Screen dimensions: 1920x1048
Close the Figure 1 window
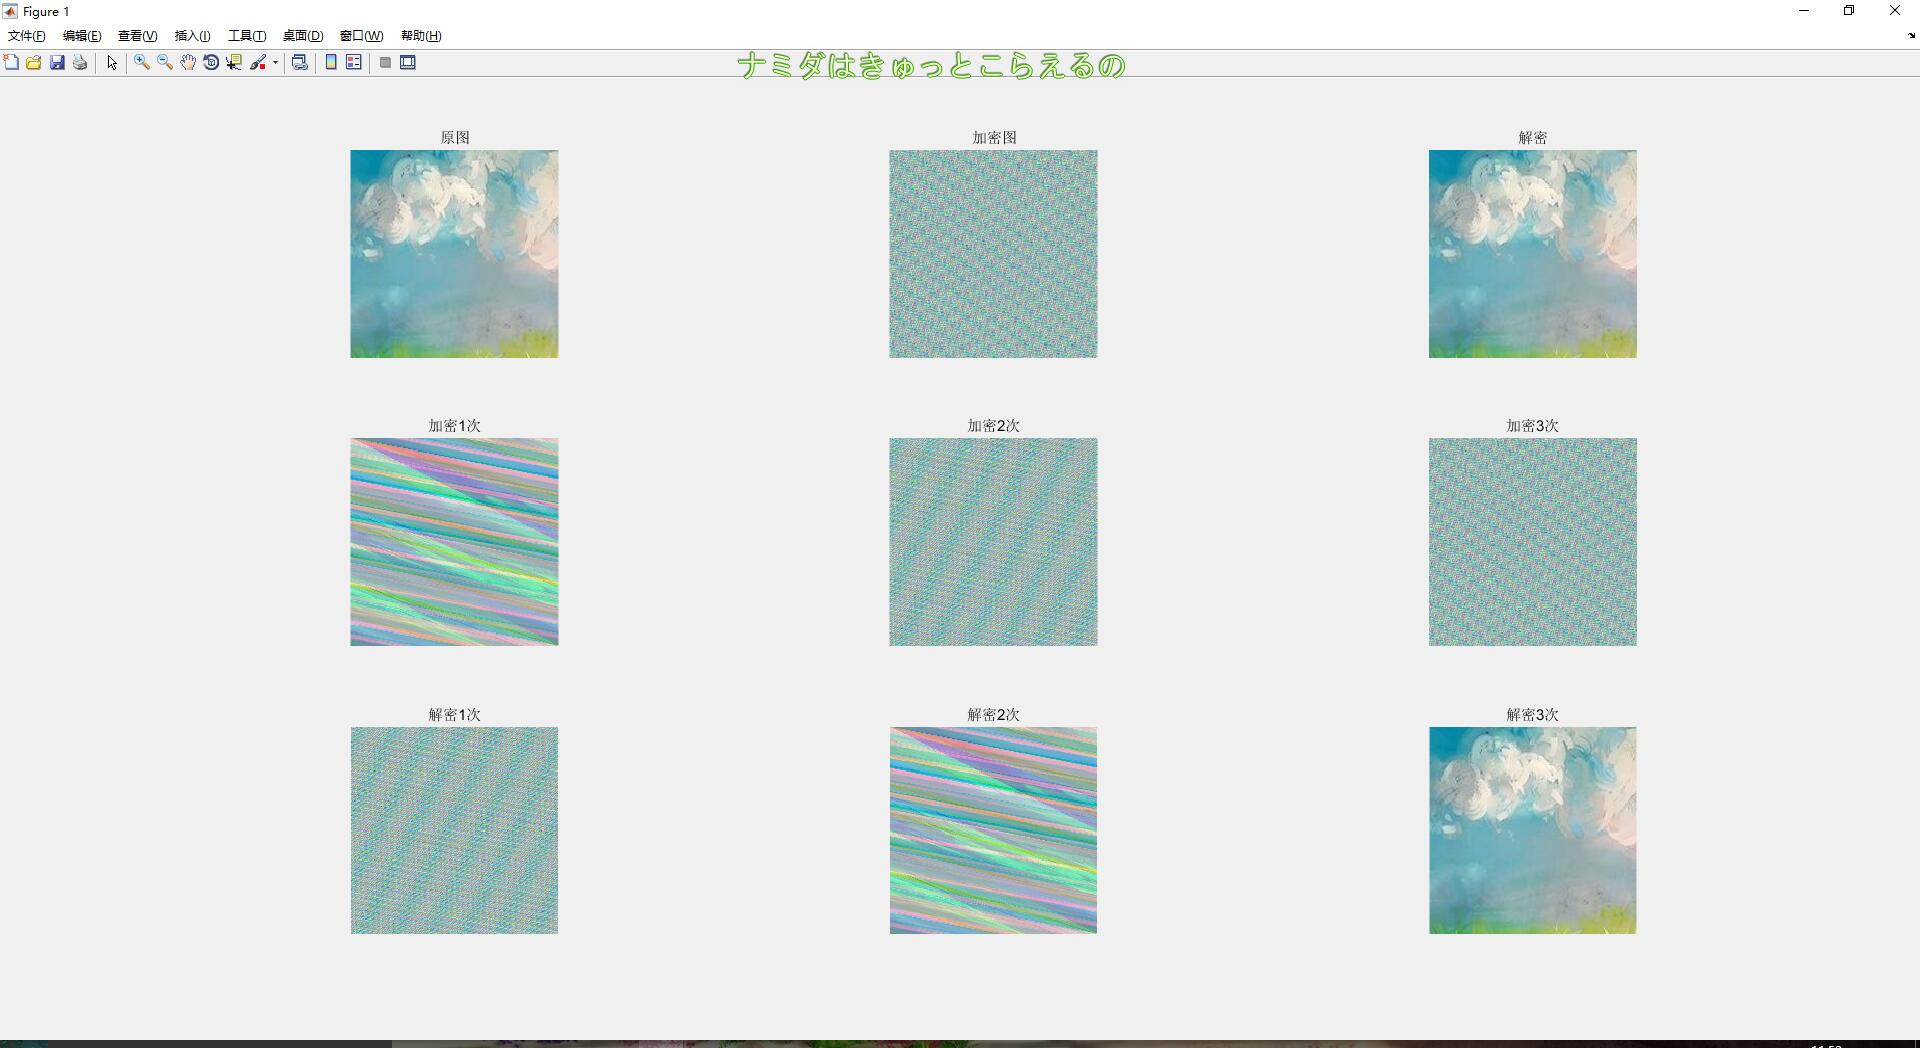click(x=1895, y=11)
